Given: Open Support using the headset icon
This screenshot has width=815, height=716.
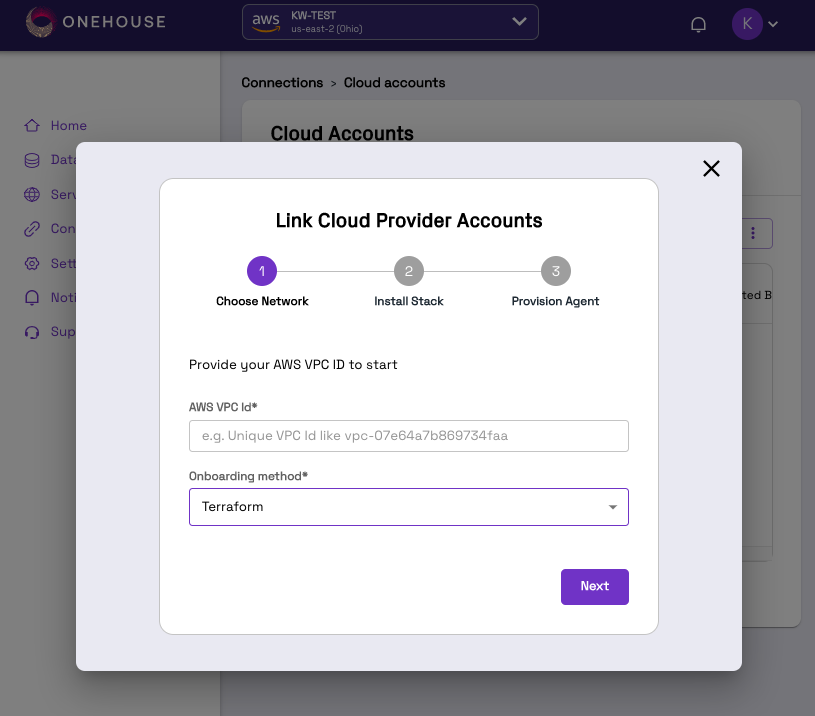Looking at the screenshot, I should pos(31,331).
